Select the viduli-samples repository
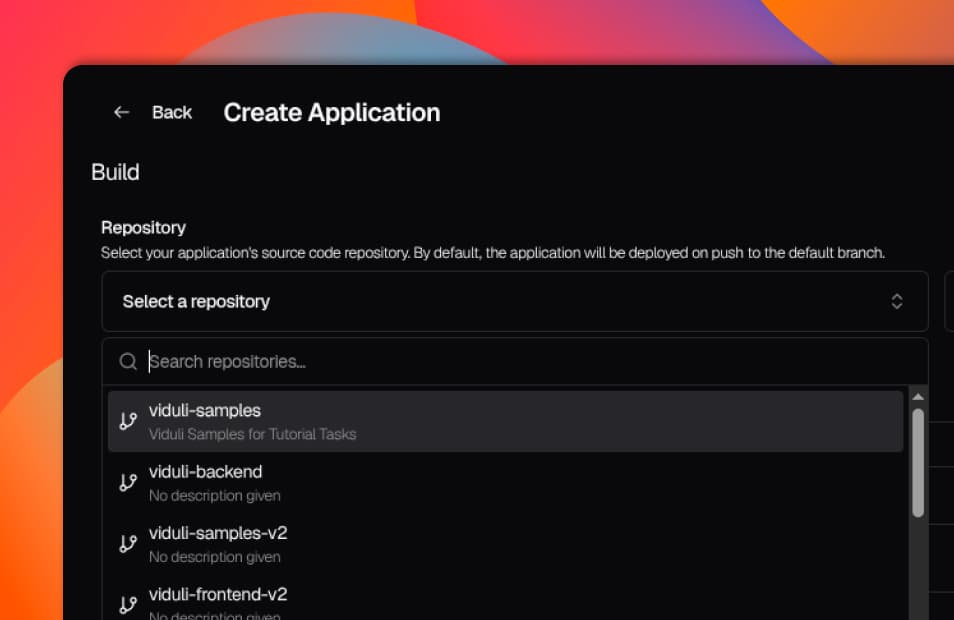This screenshot has height=620, width=954. [x=205, y=411]
